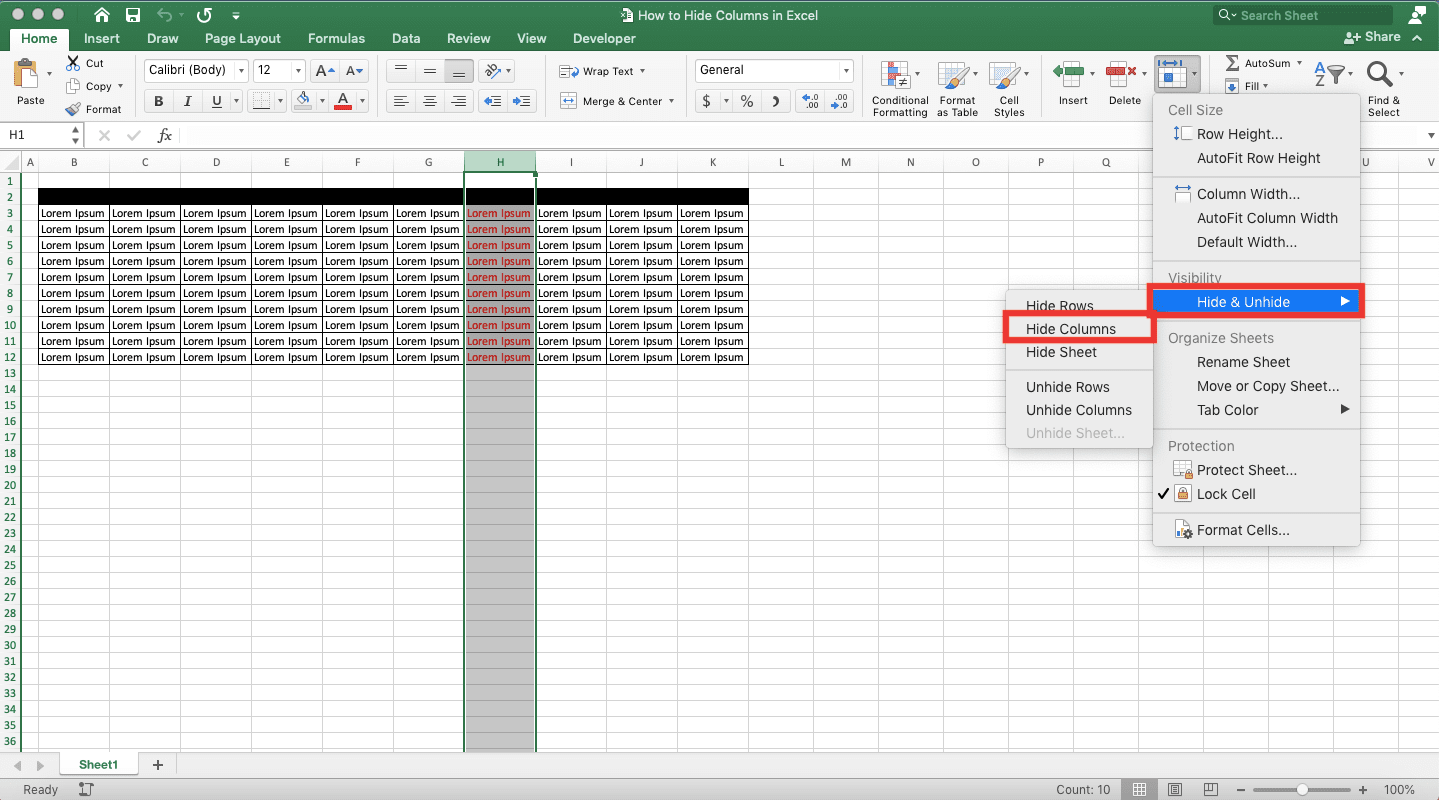
Task: Add a new sheet with the plus button
Action: tap(157, 764)
